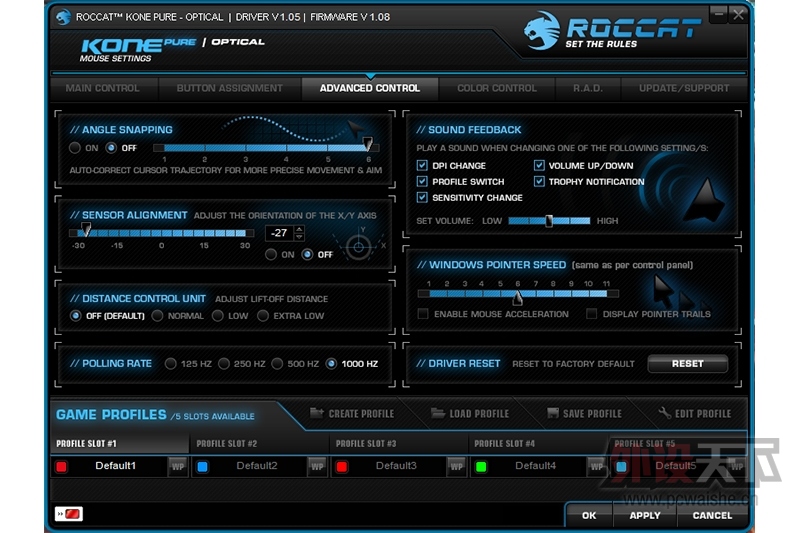Select the Advanced Control tab
Screen dimensions: 800x533
(370, 88)
